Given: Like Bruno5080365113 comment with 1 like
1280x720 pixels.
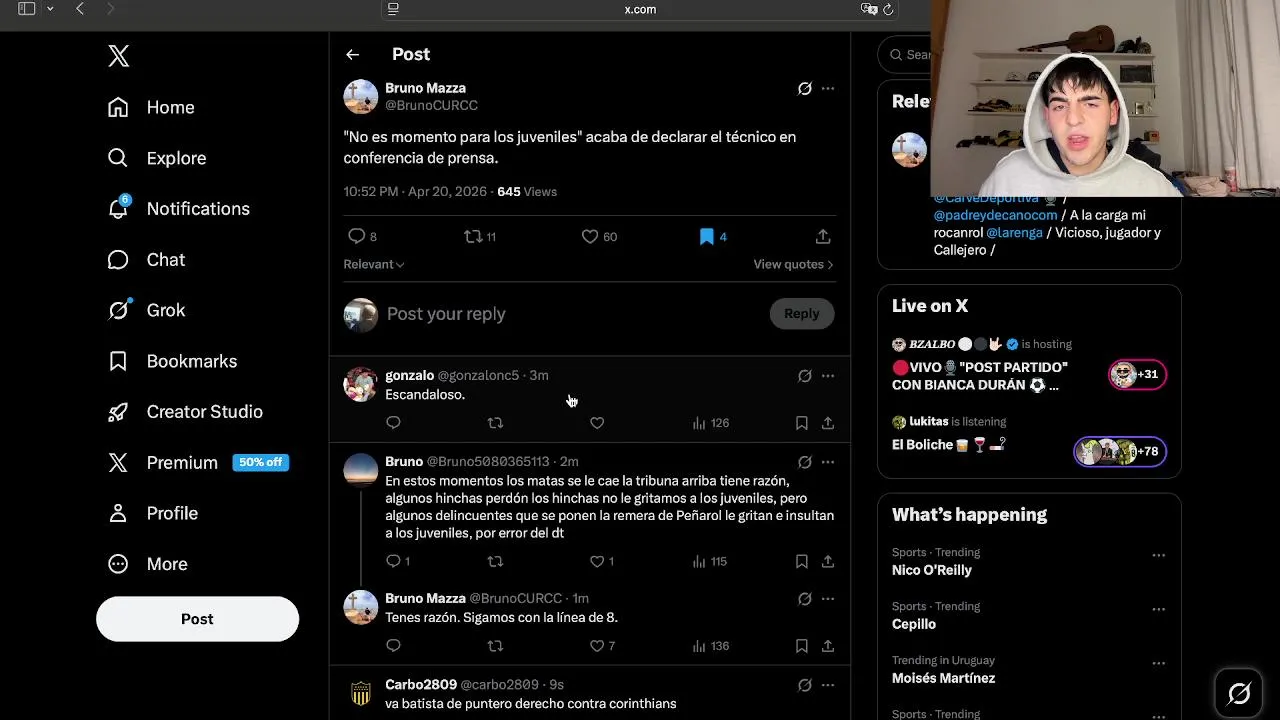Looking at the screenshot, I should pos(602,561).
